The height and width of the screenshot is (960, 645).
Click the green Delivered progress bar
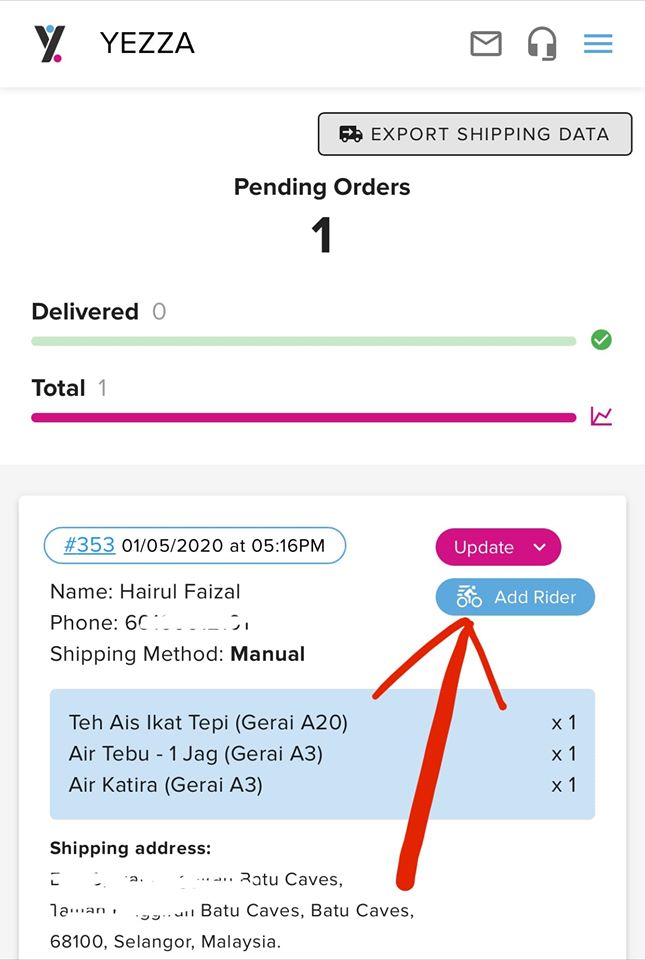click(304, 341)
